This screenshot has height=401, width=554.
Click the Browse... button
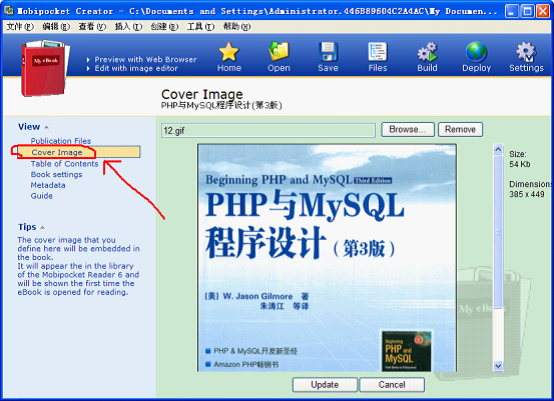(408, 129)
